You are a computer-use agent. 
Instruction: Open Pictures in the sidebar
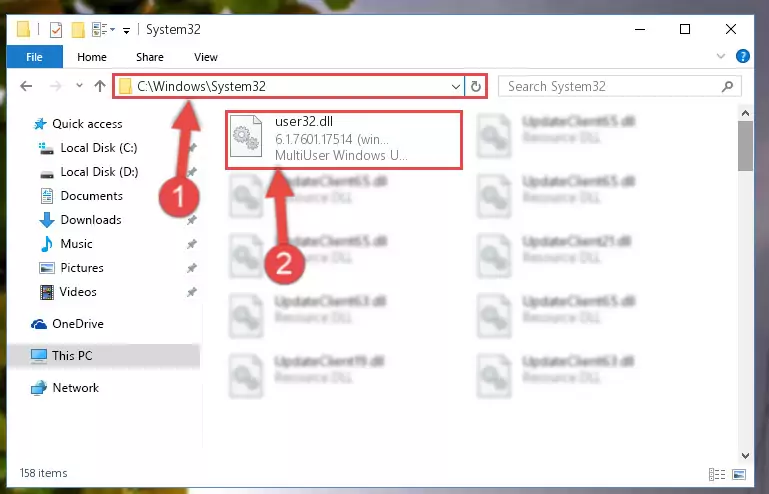82,268
